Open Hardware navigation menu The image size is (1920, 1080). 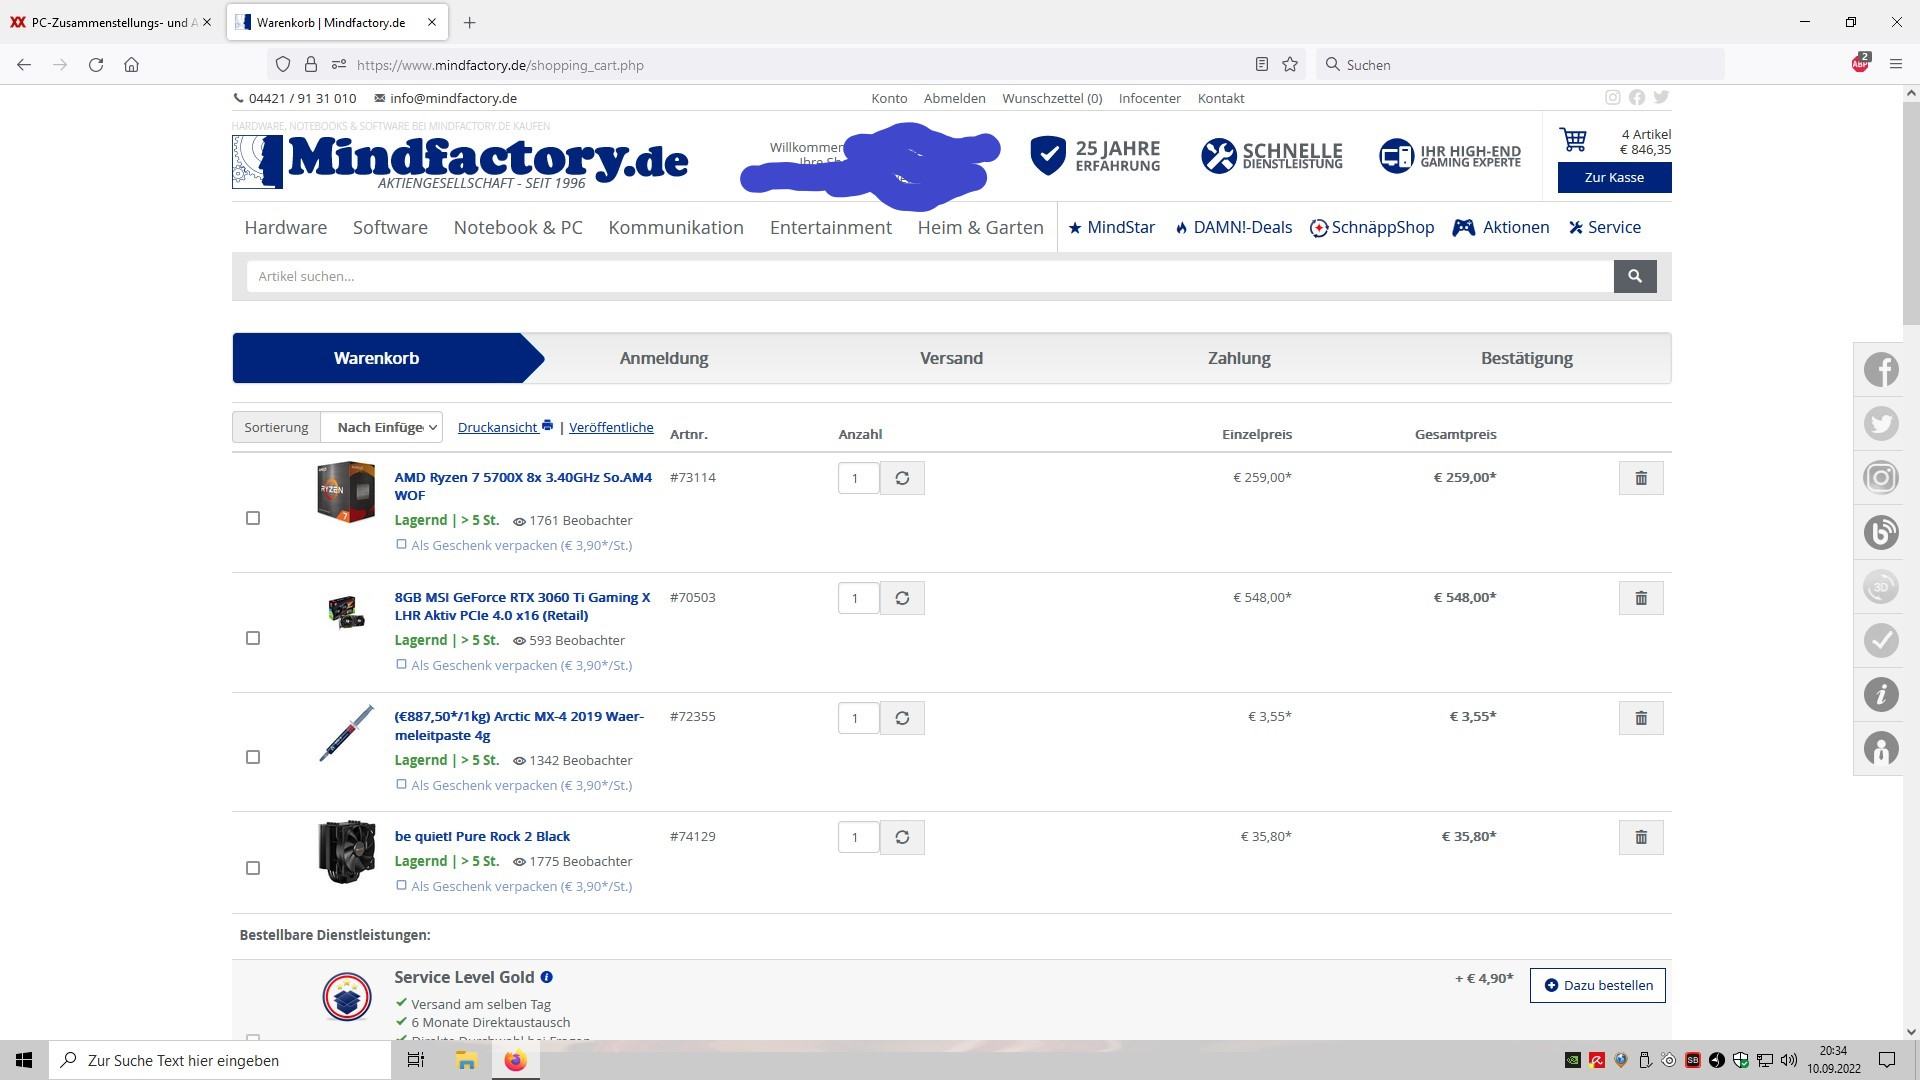(x=286, y=227)
